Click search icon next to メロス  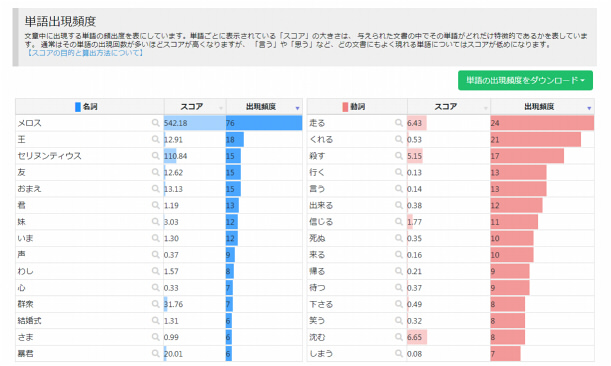[155, 123]
